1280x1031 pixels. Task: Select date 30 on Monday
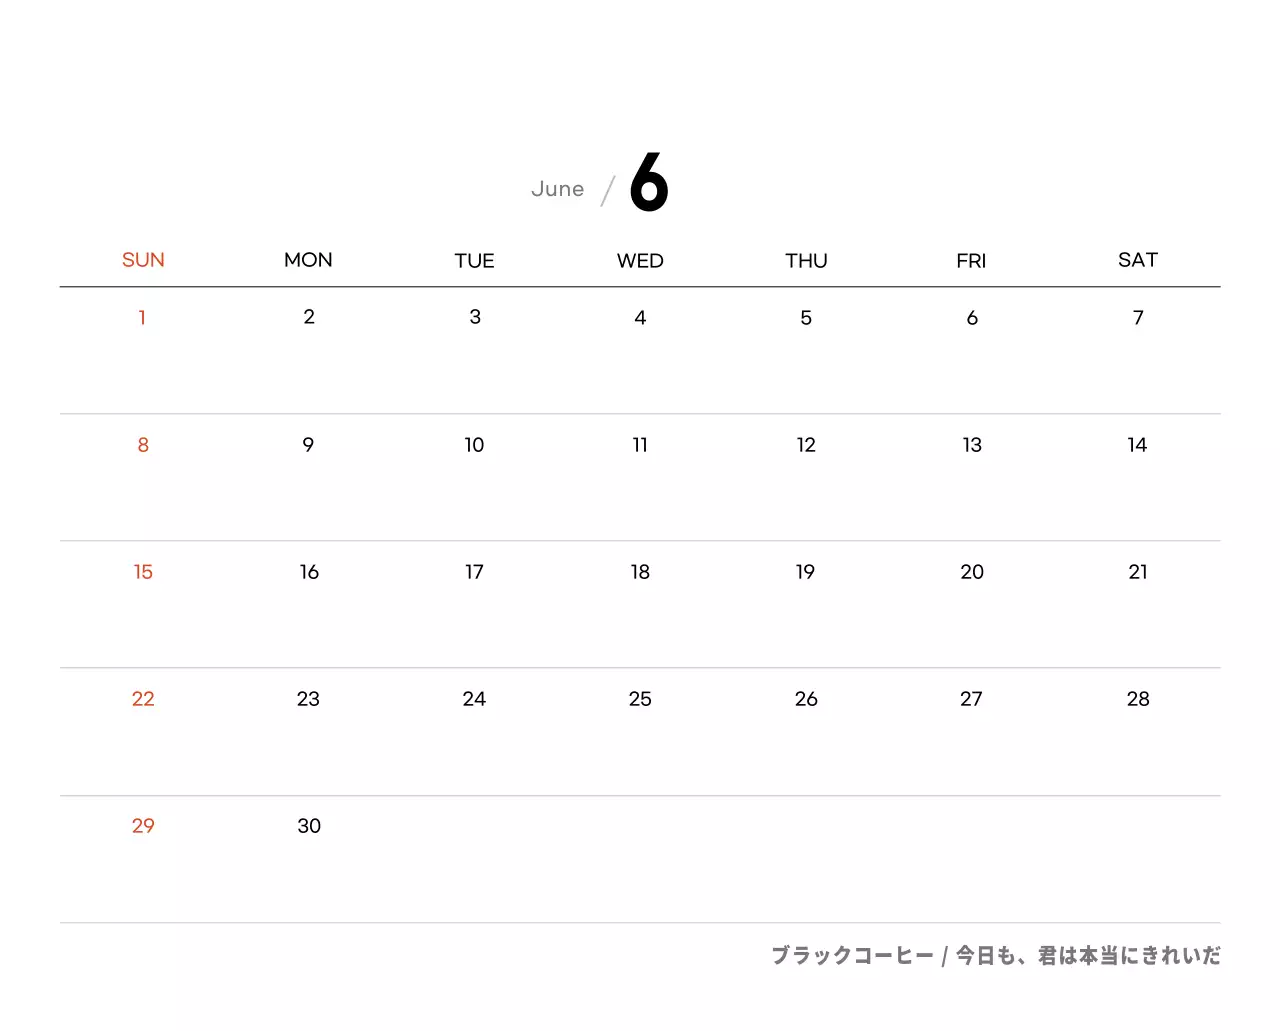click(x=309, y=826)
